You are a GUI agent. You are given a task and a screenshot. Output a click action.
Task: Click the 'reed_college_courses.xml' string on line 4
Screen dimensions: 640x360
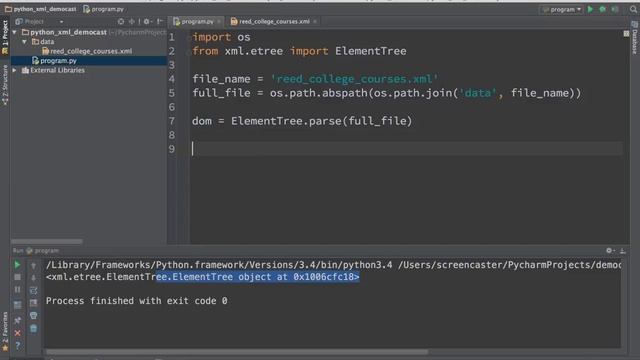tap(354, 79)
